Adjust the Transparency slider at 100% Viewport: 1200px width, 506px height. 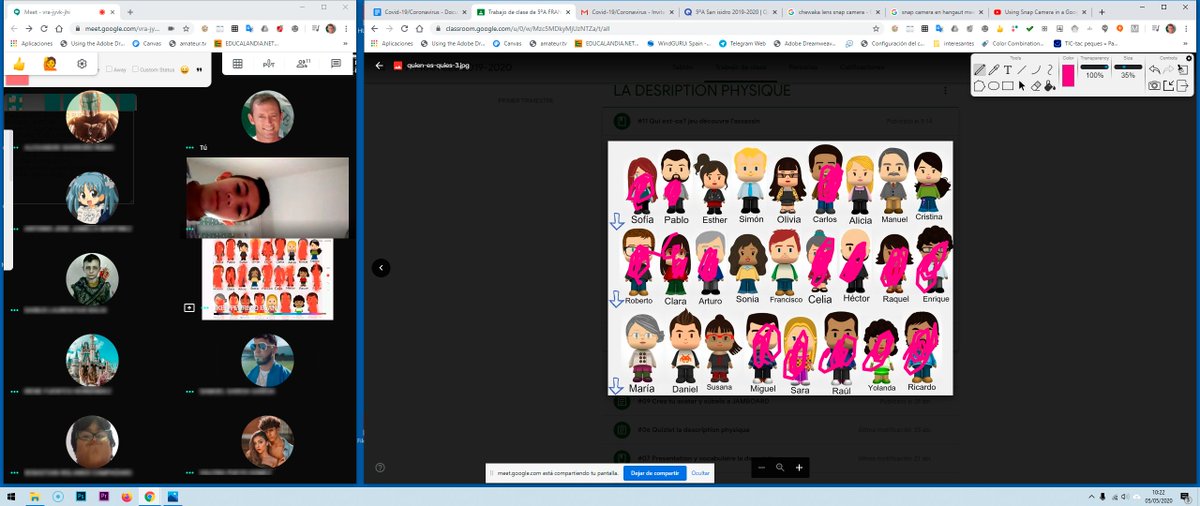(1096, 66)
